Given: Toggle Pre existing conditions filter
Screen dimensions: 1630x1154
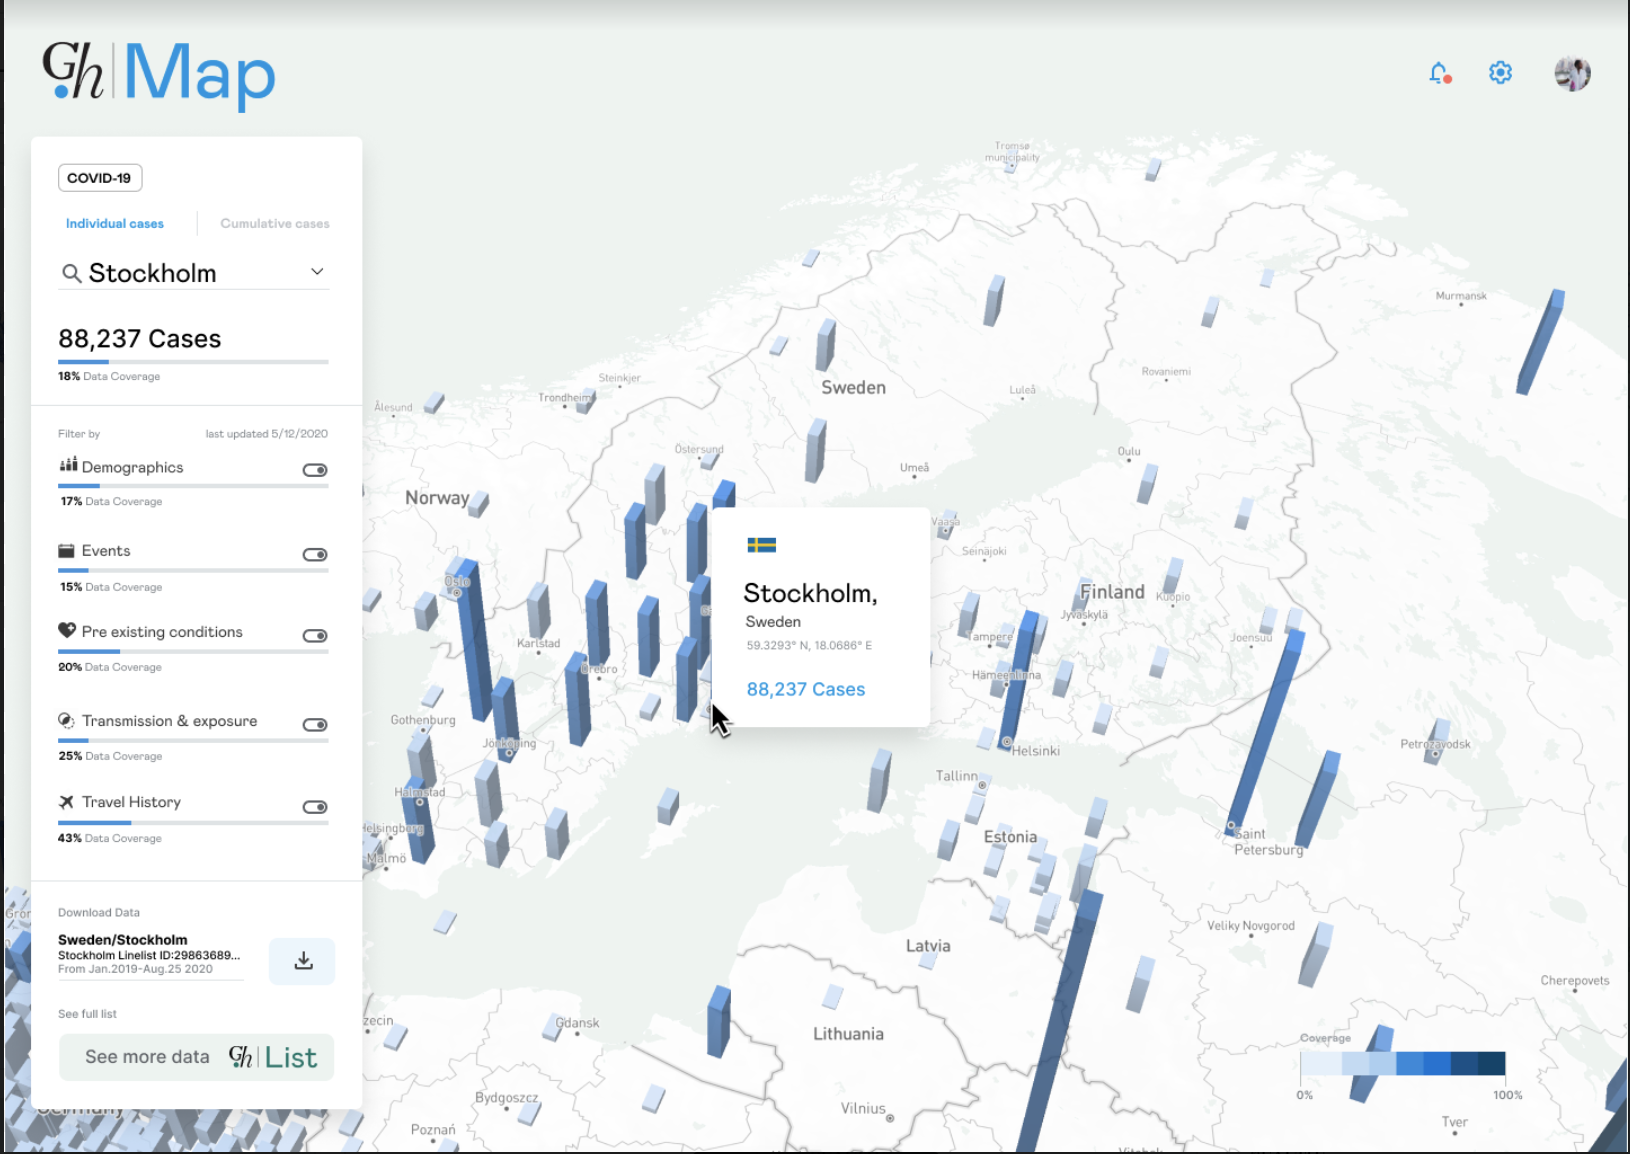Looking at the screenshot, I should click(315, 636).
